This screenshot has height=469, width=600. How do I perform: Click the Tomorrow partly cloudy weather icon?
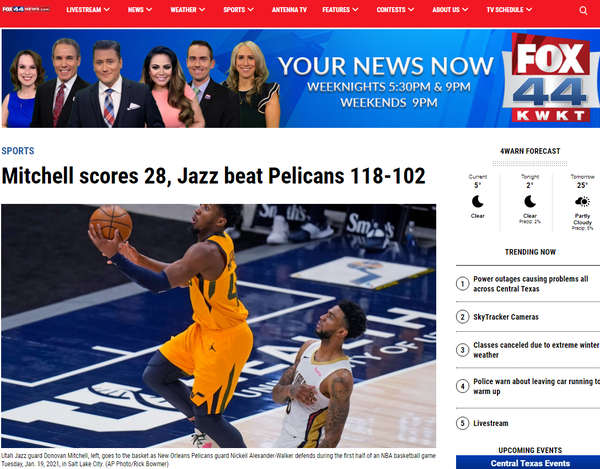tap(582, 201)
